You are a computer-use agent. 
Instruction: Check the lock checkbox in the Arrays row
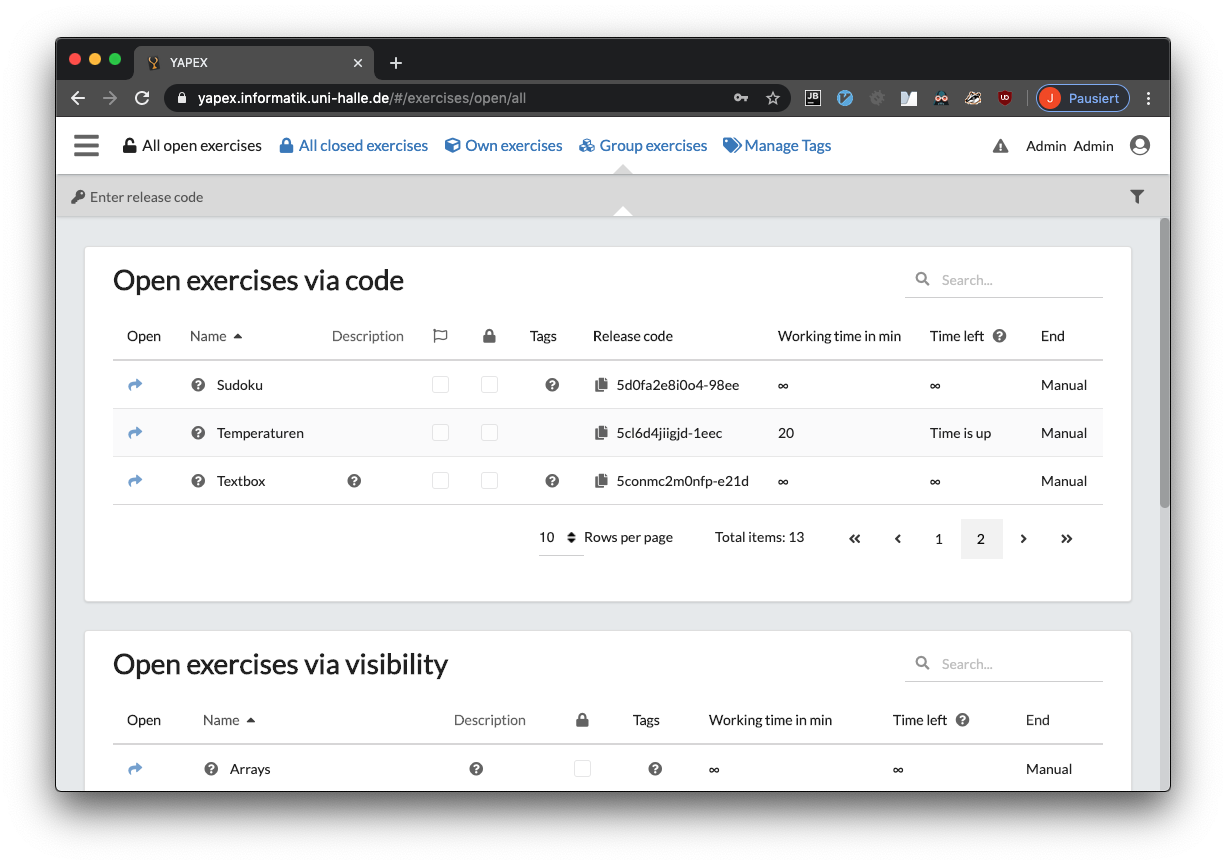pyautogui.click(x=582, y=768)
